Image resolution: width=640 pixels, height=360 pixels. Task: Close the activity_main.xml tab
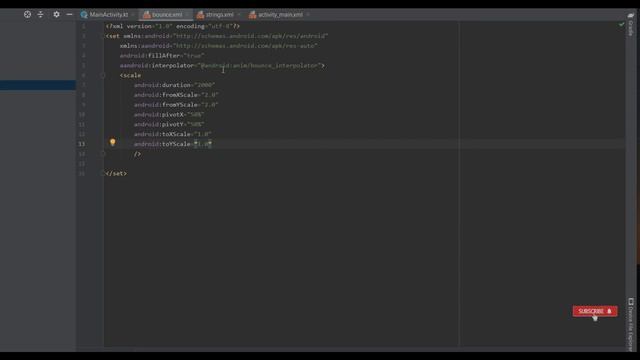[308, 15]
